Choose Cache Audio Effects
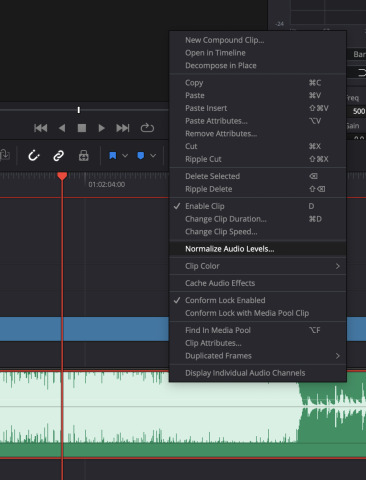This screenshot has width=366, height=480. (258, 283)
